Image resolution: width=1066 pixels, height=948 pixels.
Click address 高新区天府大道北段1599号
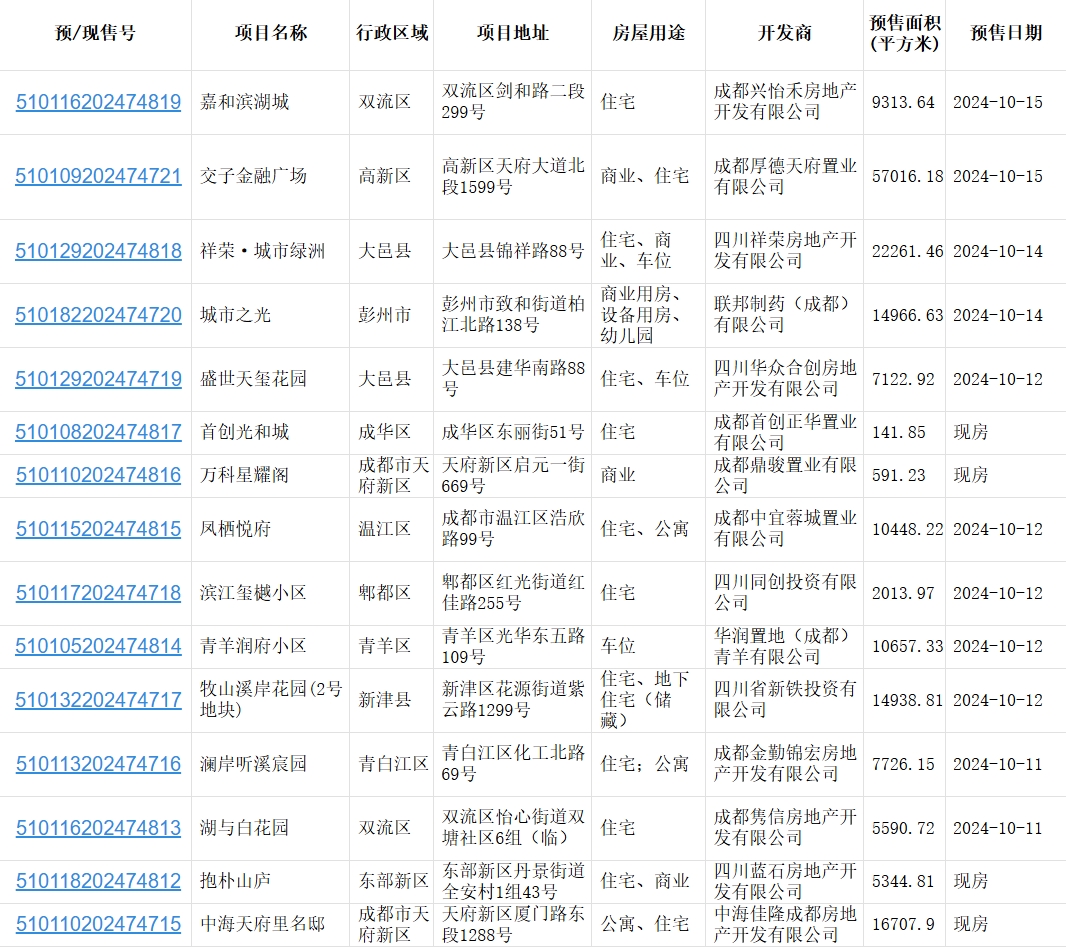coord(513,176)
